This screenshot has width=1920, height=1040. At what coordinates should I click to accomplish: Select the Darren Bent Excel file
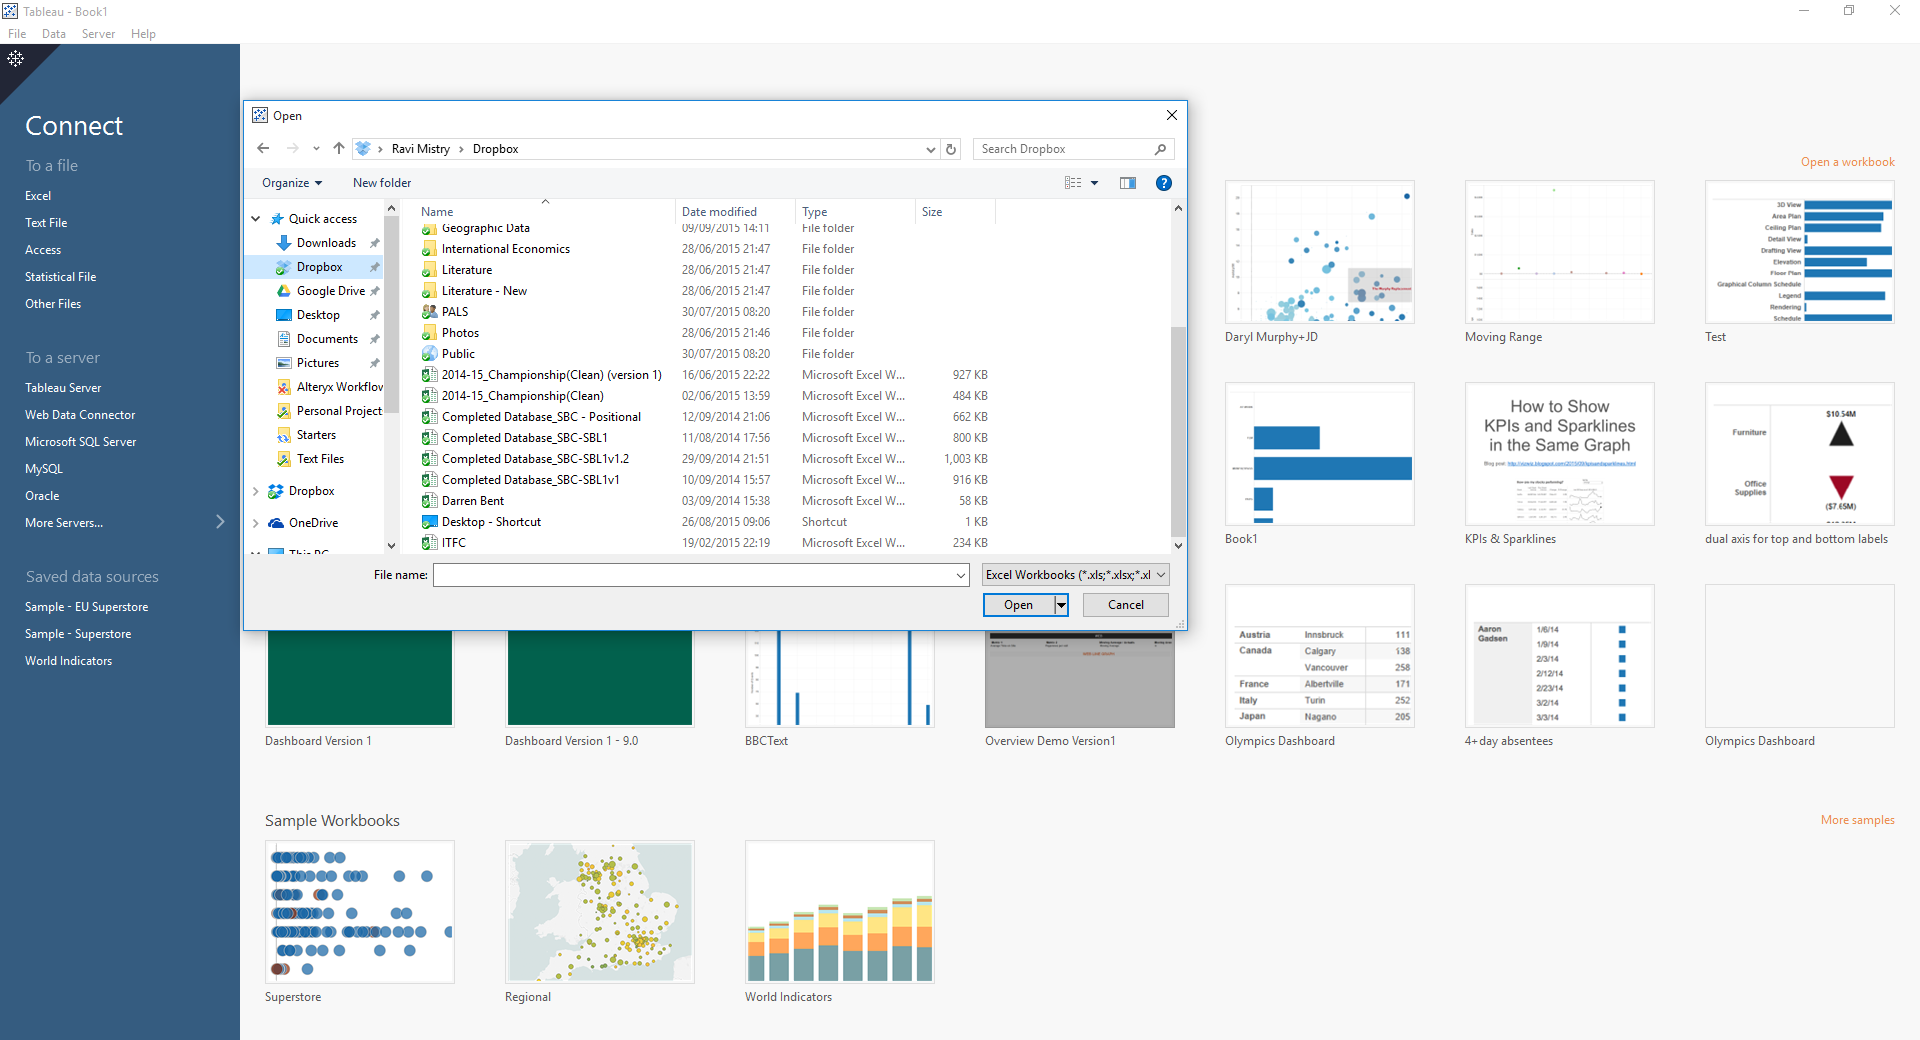pos(473,501)
